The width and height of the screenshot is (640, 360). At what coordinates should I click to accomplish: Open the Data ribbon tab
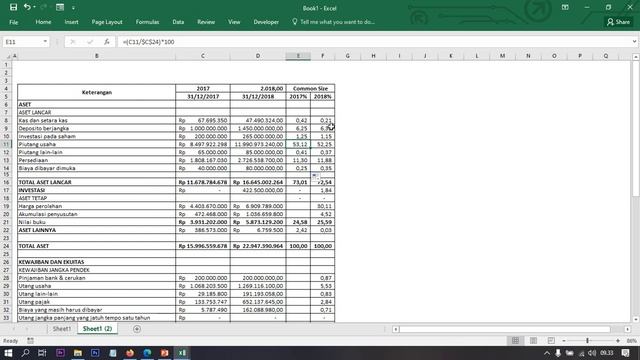point(178,22)
